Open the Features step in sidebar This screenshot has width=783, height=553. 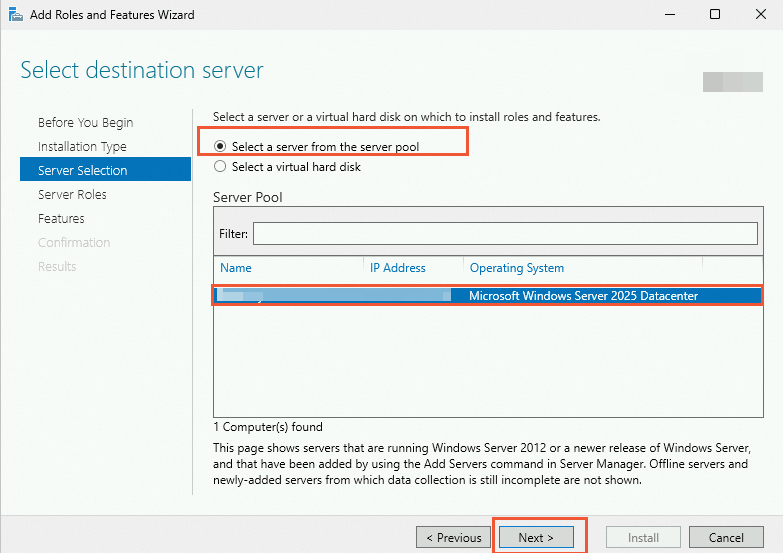click(61, 218)
